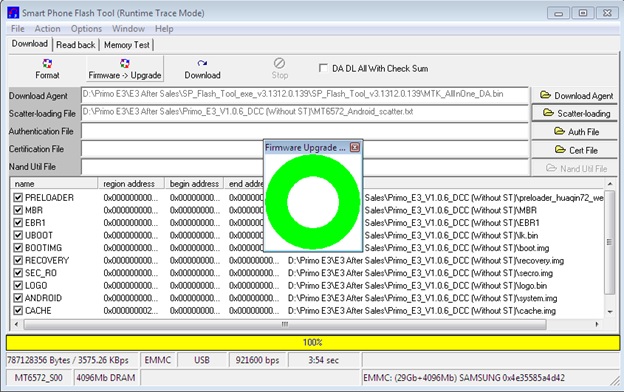Click the MT6572_S00 status entry
Image resolution: width=624 pixels, height=392 pixels.
click(39, 378)
